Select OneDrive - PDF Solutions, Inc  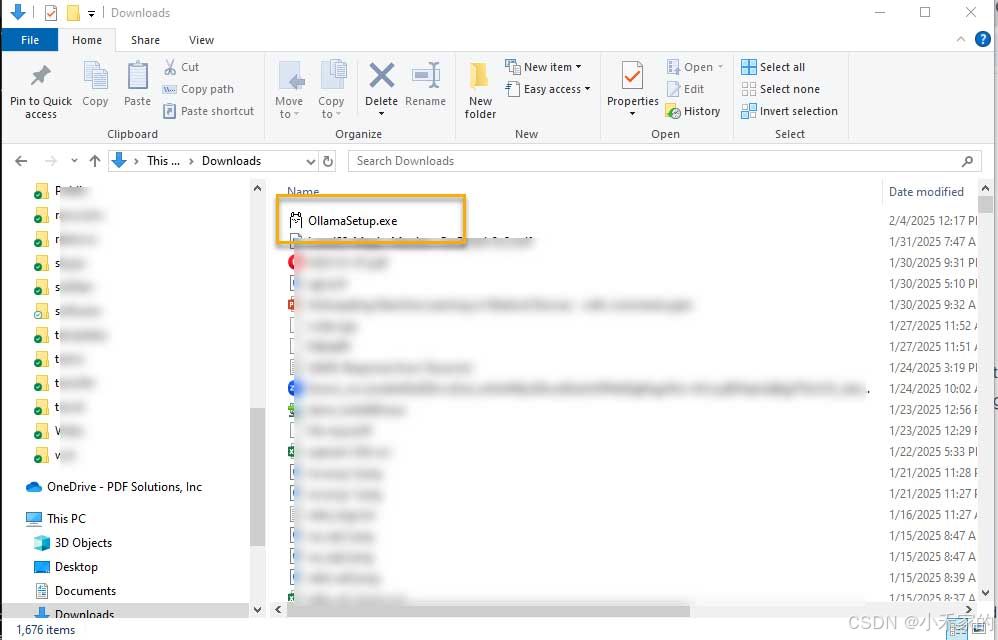pyautogui.click(x=124, y=487)
